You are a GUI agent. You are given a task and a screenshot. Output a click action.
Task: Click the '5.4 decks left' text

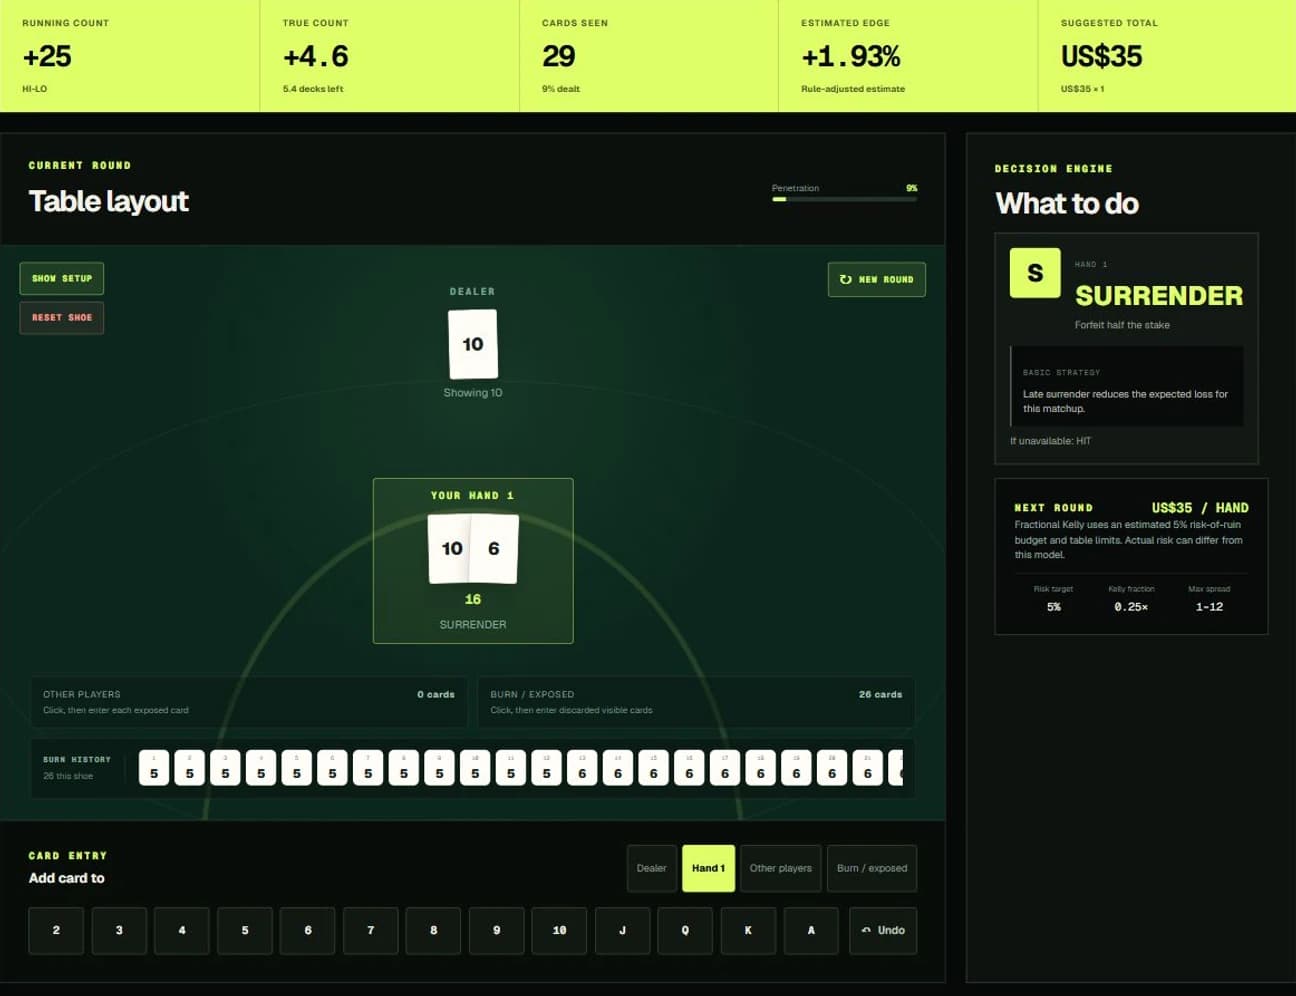coord(313,89)
